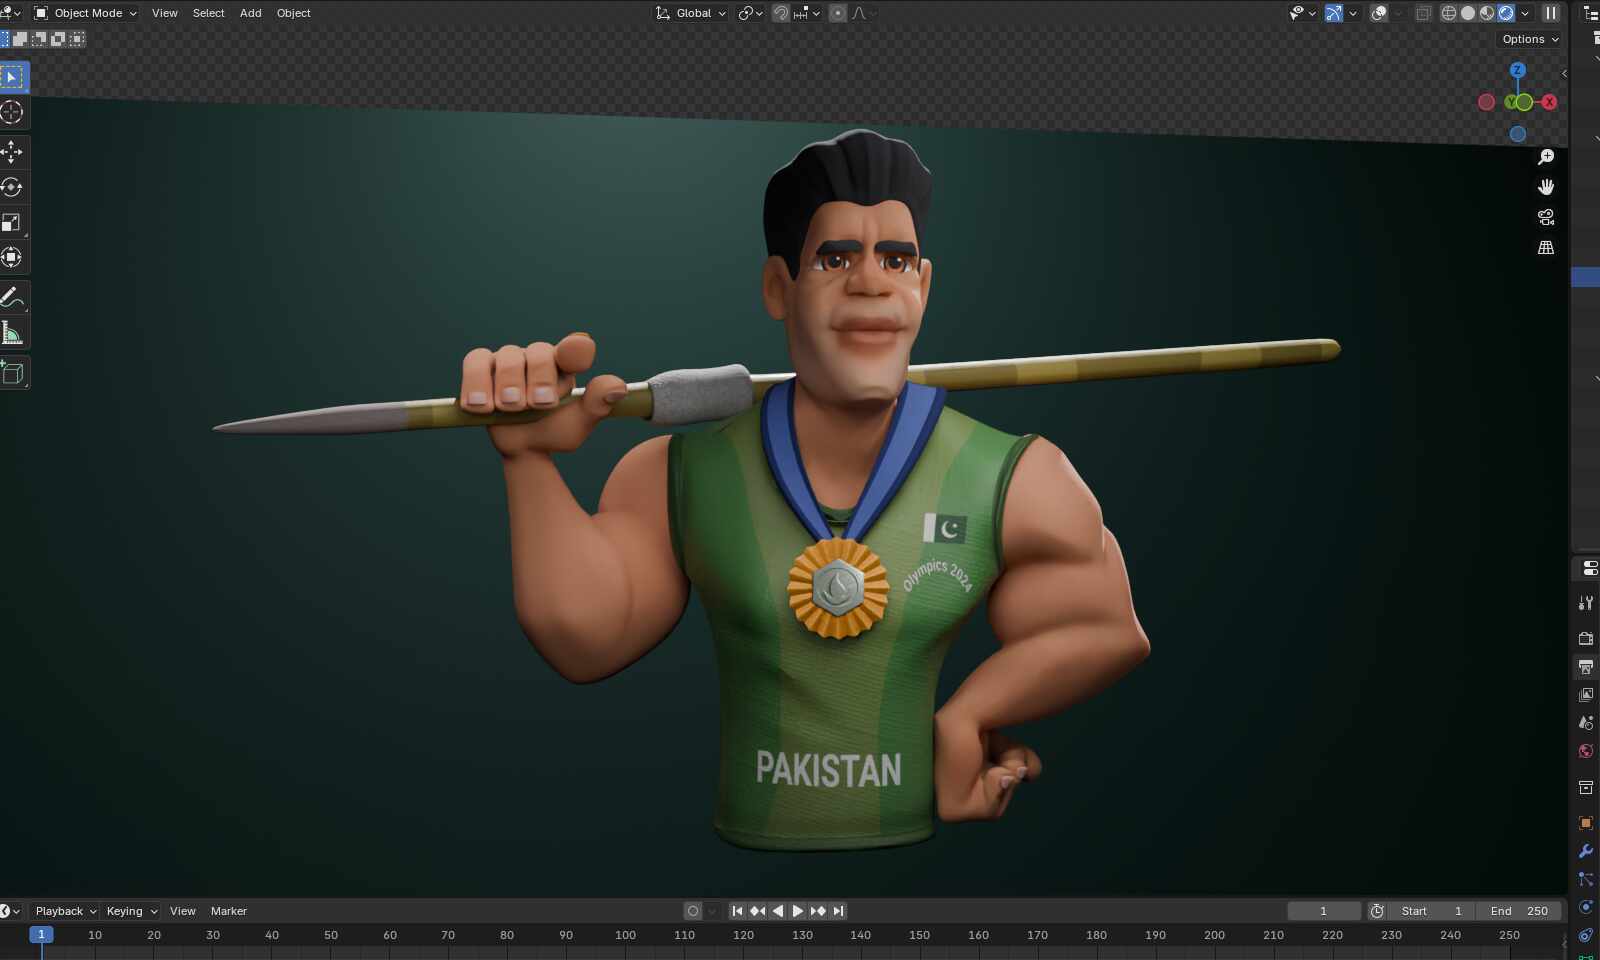The image size is (1600, 960).
Task: Open the View menu in header
Action: click(x=165, y=13)
